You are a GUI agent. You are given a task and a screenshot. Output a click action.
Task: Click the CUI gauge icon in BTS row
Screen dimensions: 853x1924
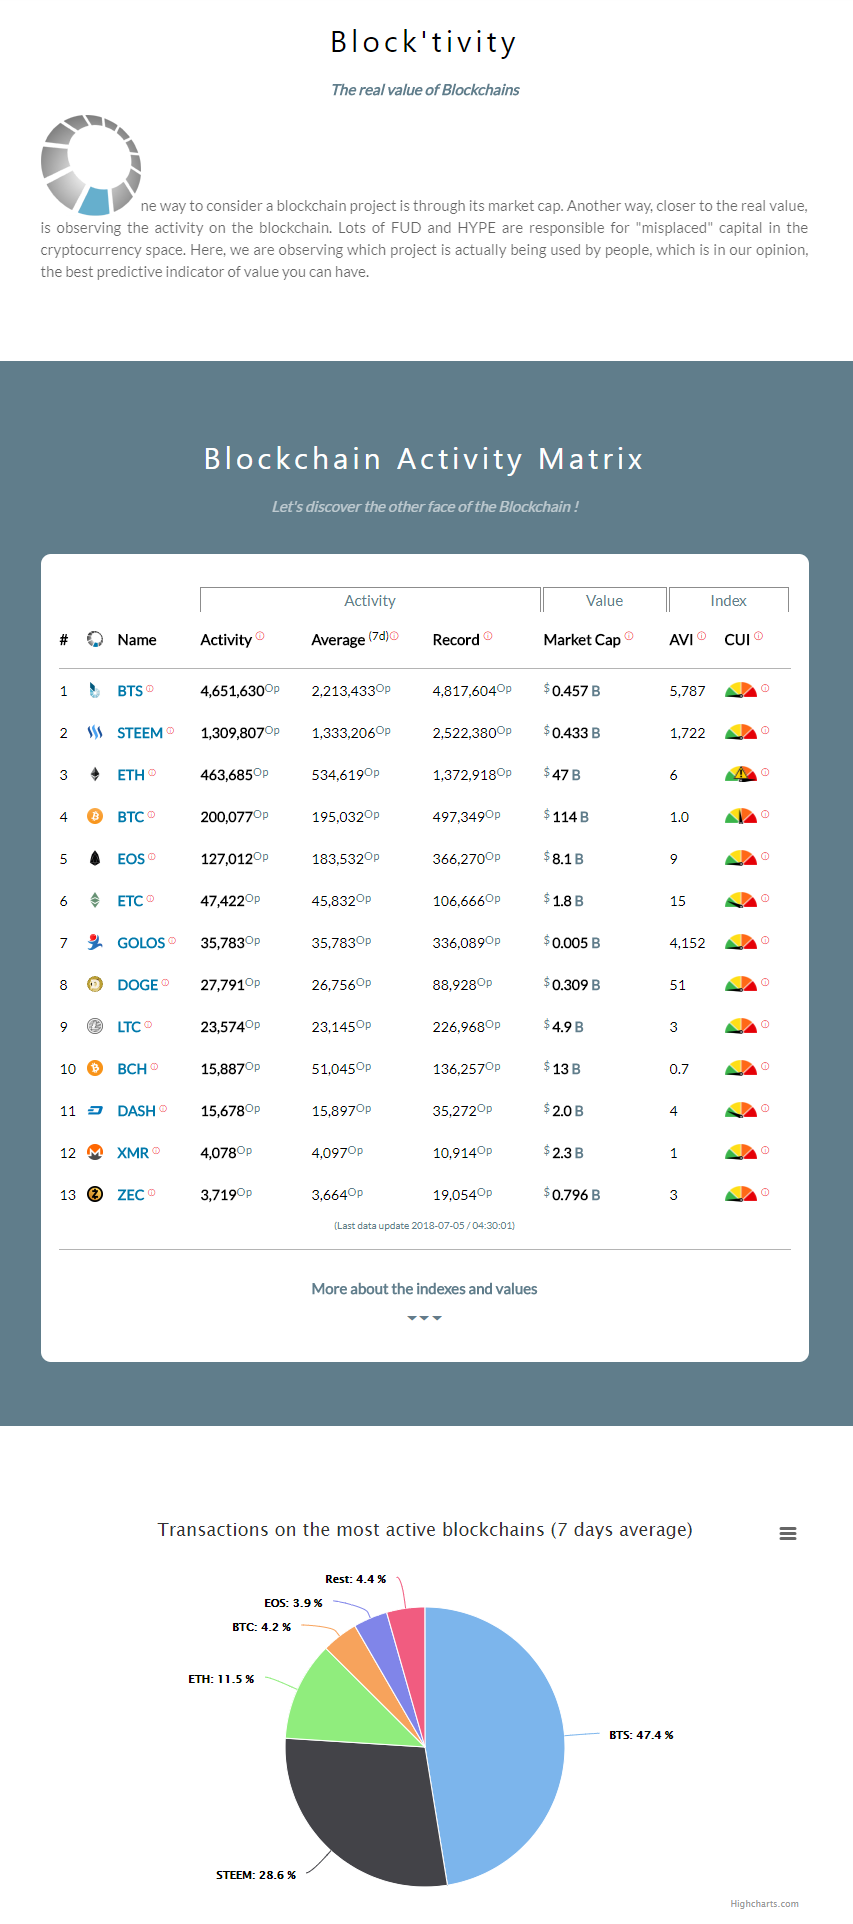741,690
